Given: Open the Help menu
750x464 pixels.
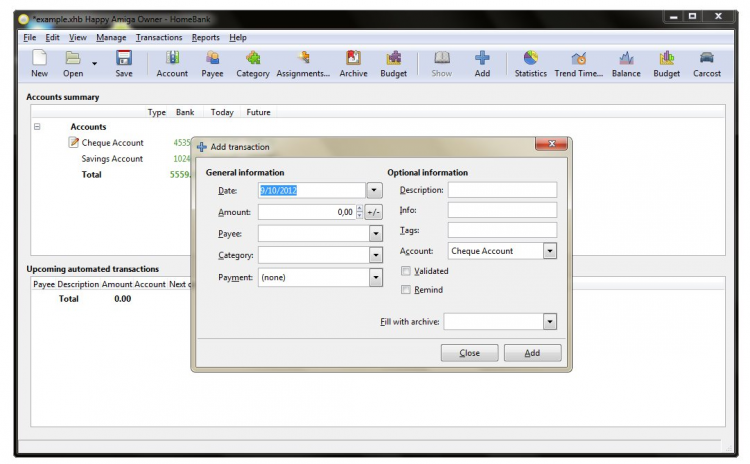Looking at the screenshot, I should click(x=238, y=37).
